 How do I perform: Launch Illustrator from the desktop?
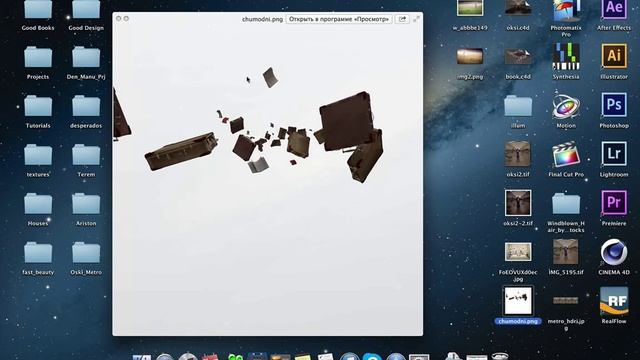614,56
